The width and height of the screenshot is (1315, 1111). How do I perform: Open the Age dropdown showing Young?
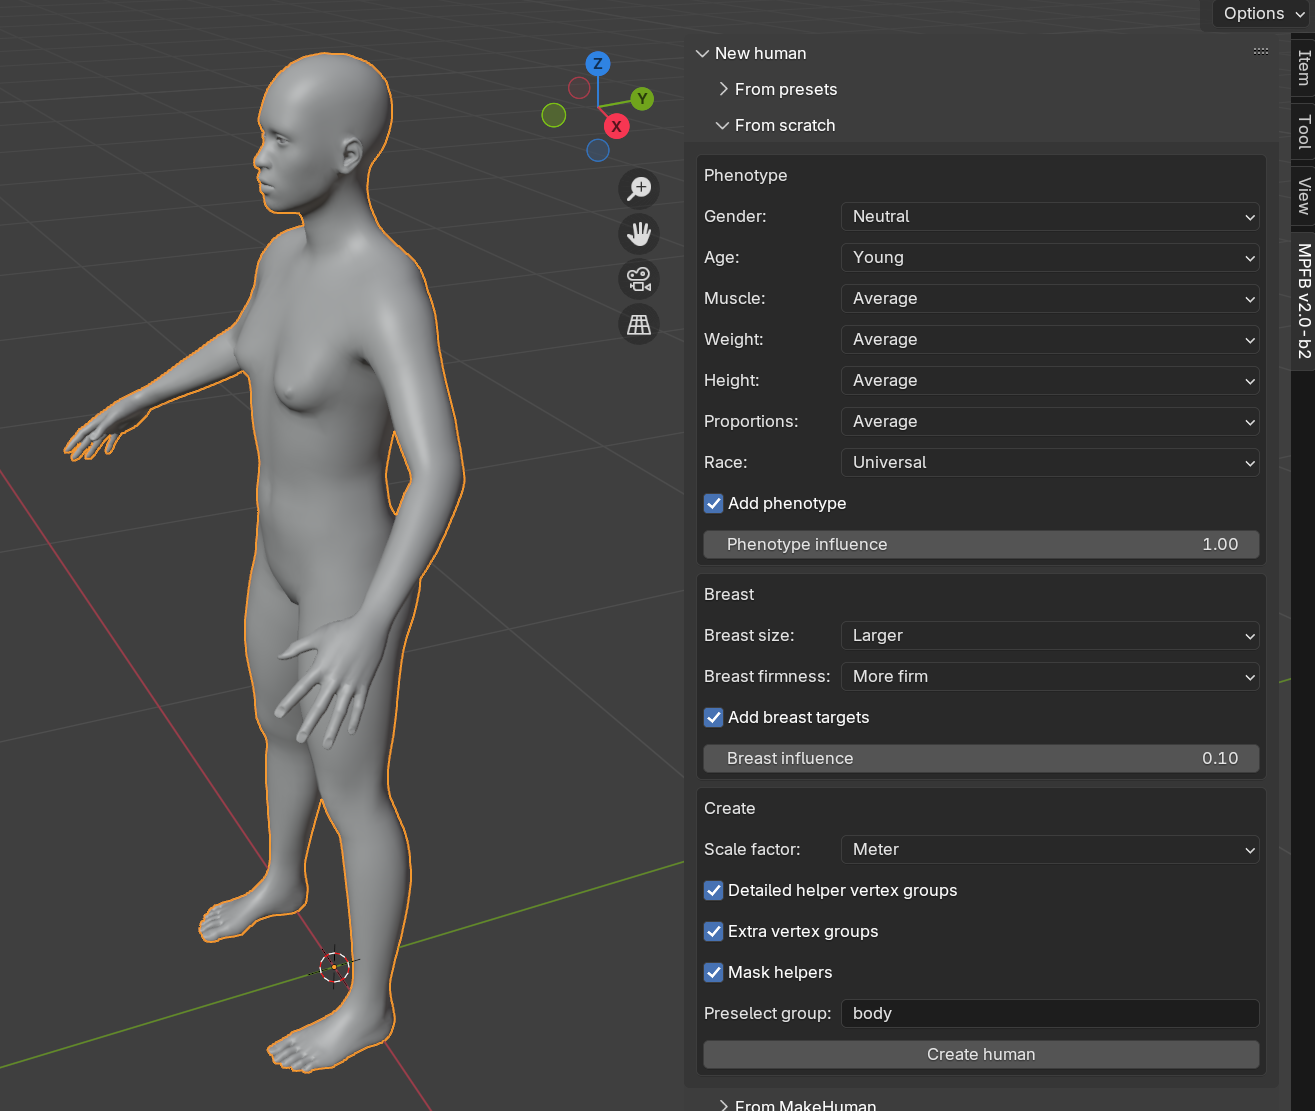click(1050, 257)
